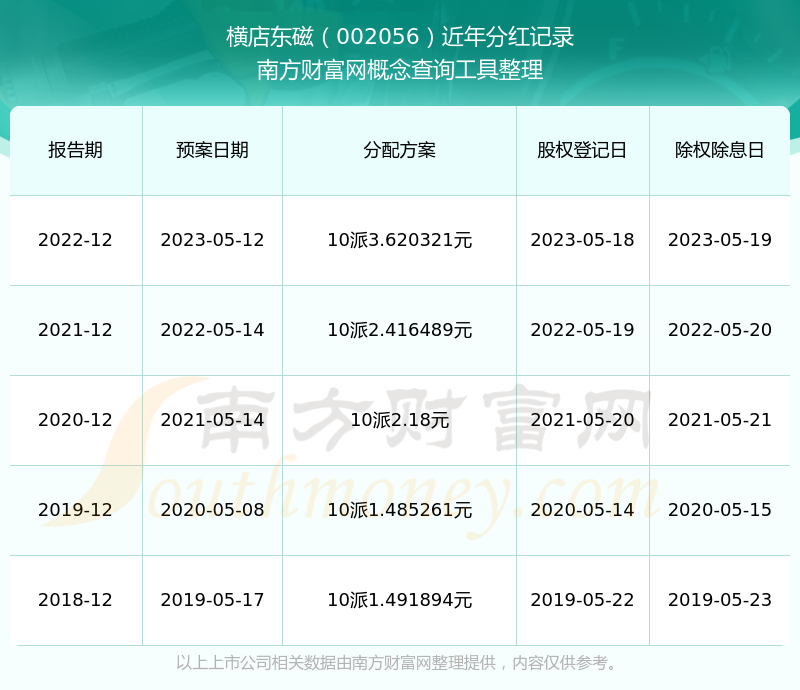Viewport: 800px width, 690px height.
Task: Select proposal date 2021-05-14
Action: [212, 420]
